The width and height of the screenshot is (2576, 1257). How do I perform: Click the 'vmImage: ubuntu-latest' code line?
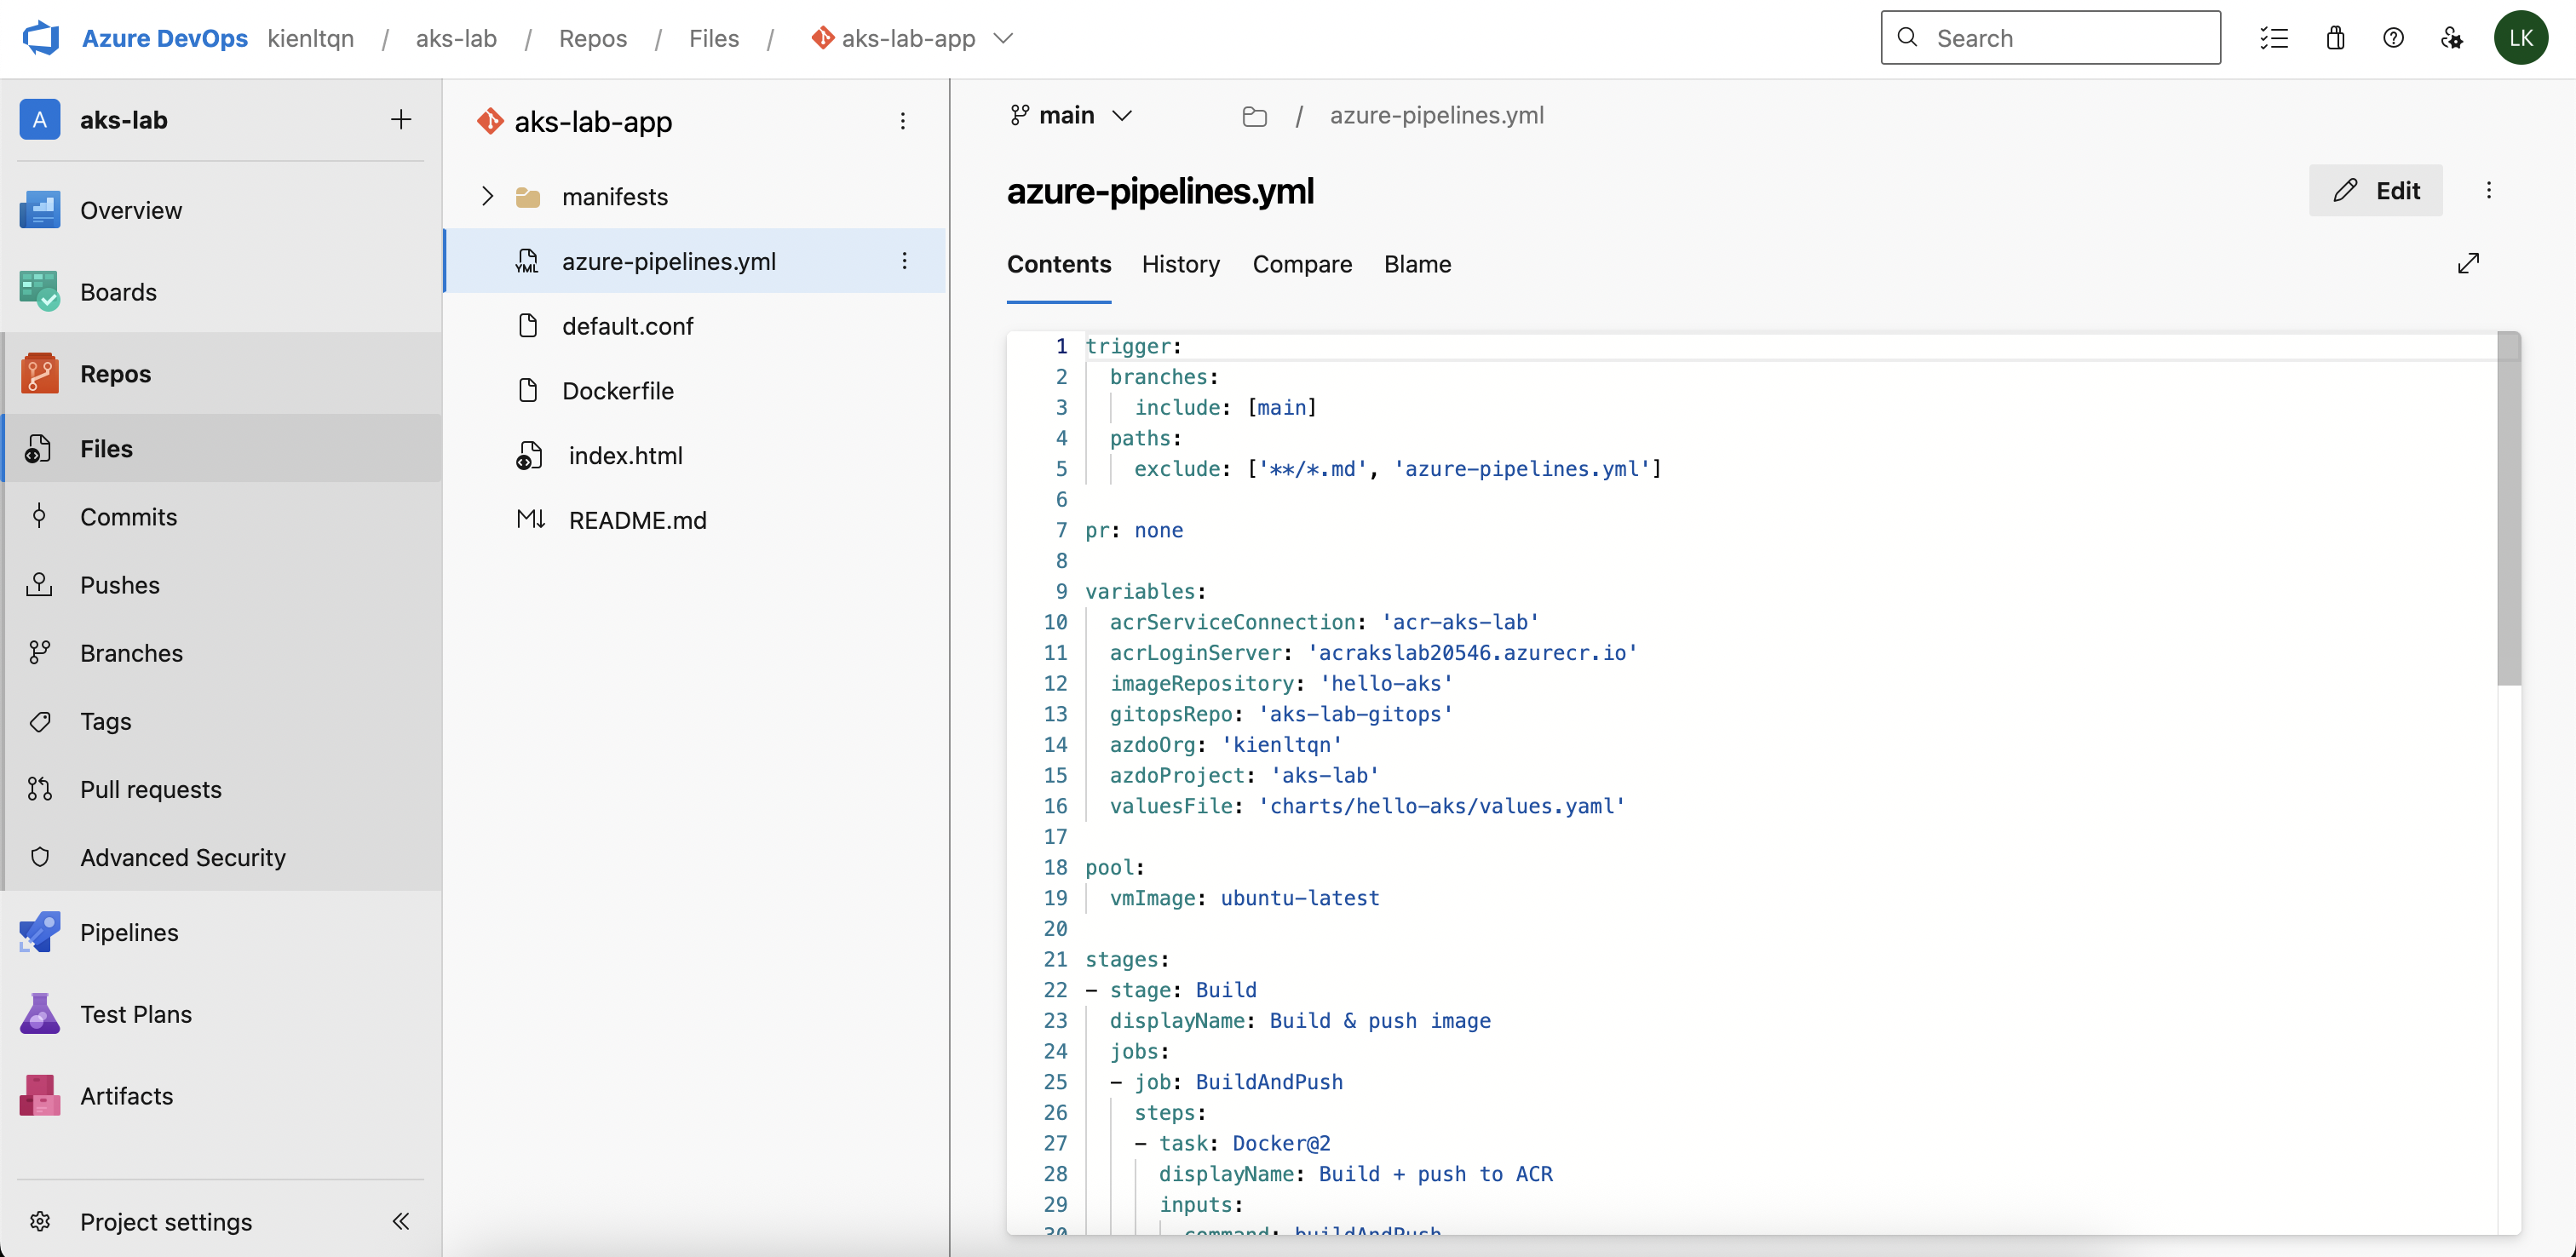click(x=1244, y=898)
